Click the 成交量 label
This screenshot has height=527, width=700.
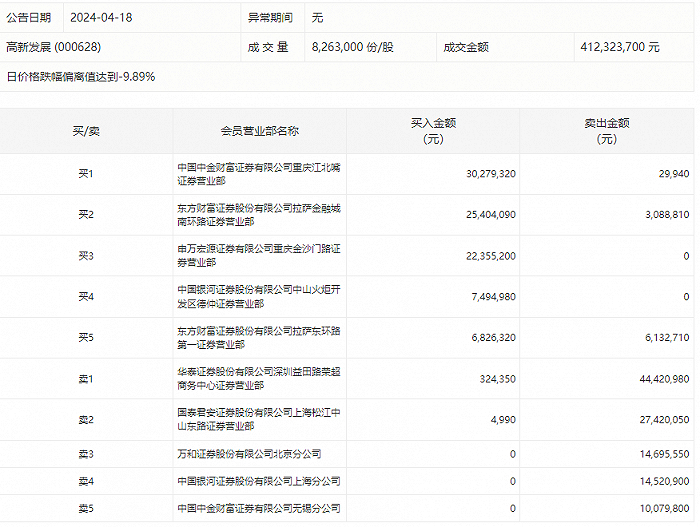click(268, 47)
